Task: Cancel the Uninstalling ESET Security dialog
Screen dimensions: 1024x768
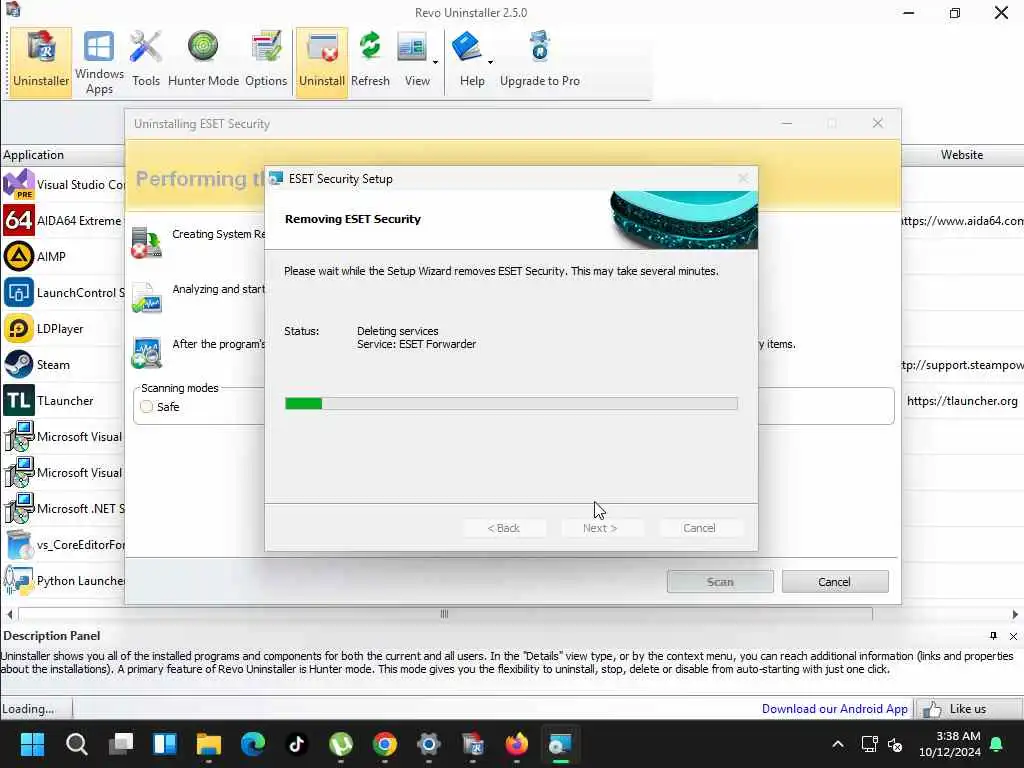Action: (x=835, y=581)
